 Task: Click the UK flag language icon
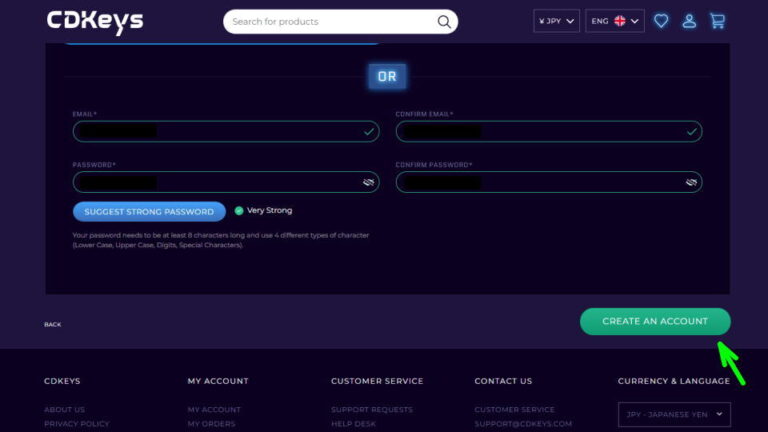[x=620, y=21]
